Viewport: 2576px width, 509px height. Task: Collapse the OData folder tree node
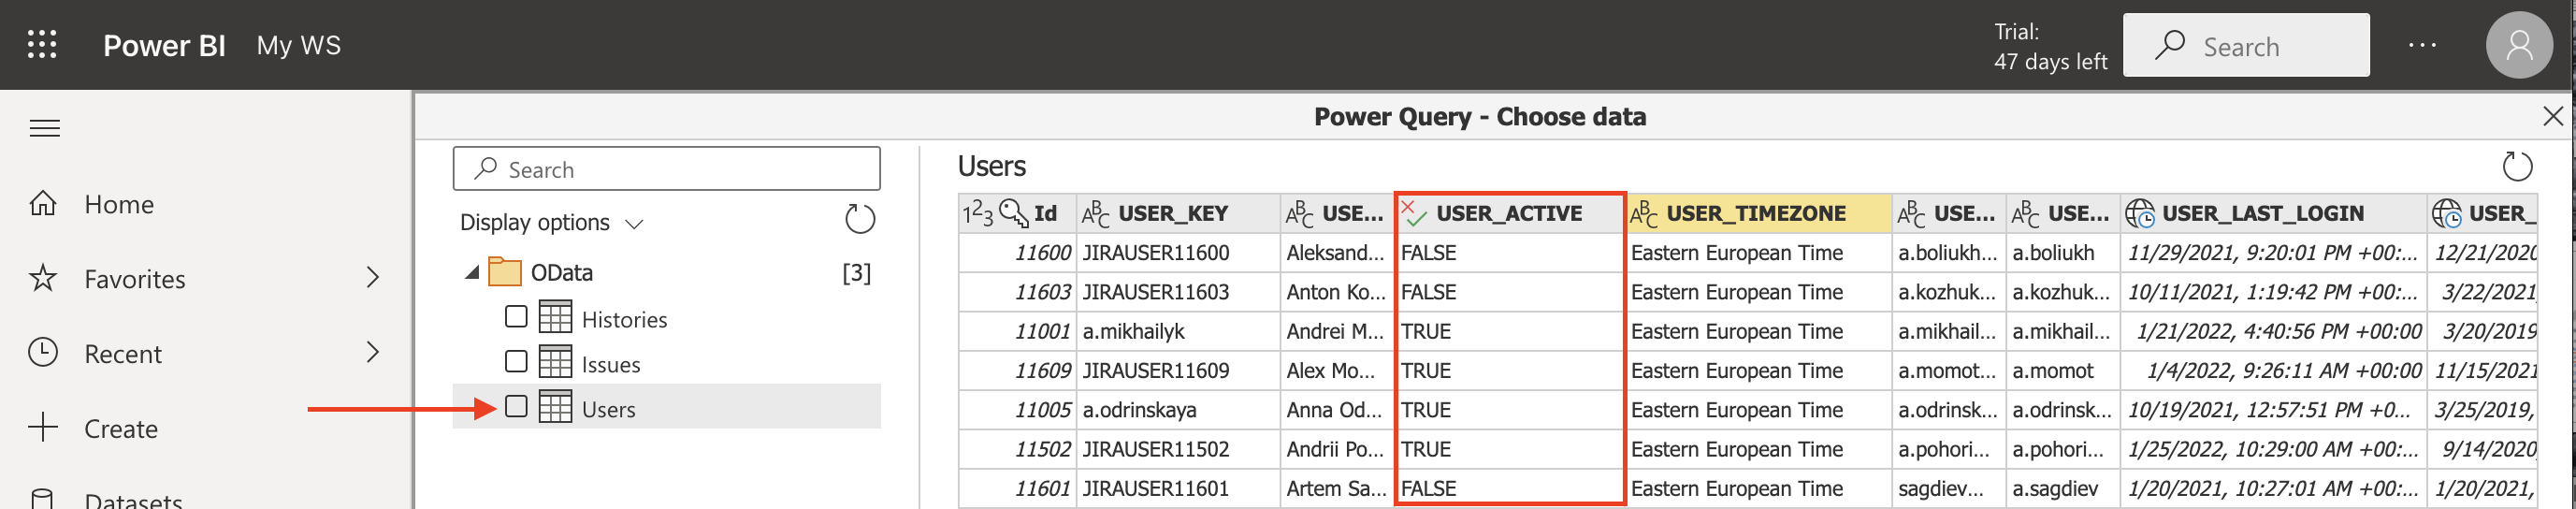click(x=472, y=272)
